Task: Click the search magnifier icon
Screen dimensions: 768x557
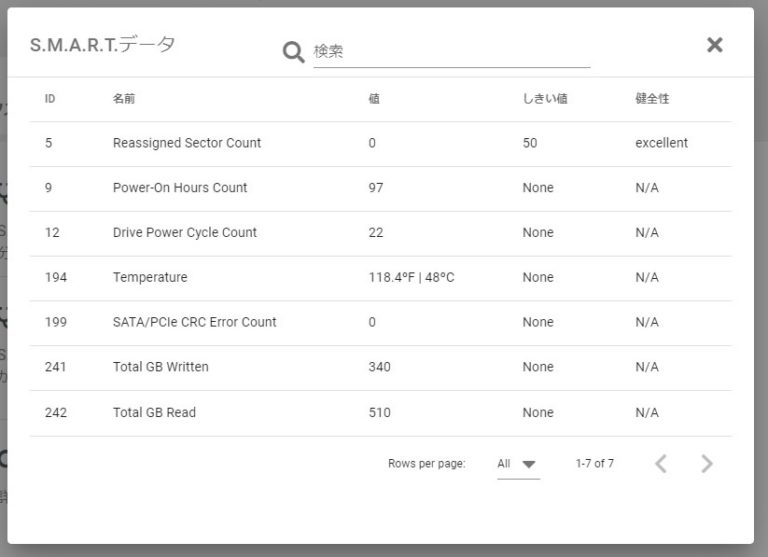Action: point(293,51)
